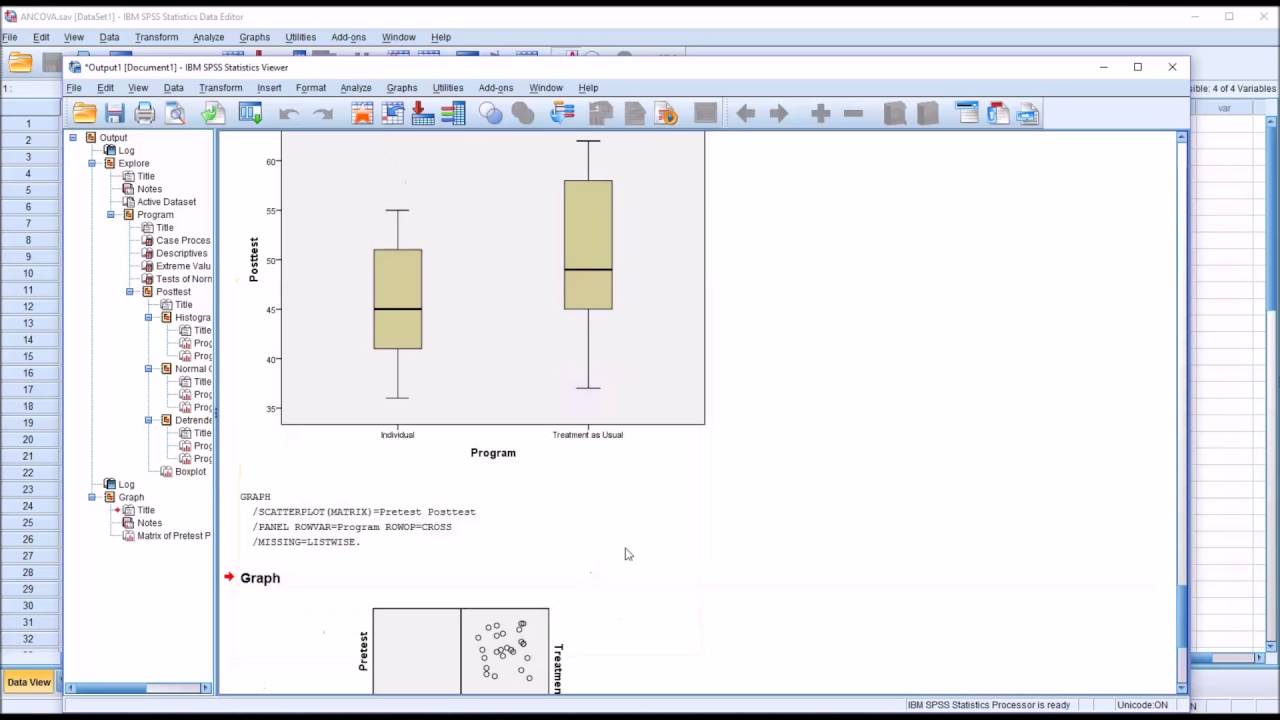This screenshot has width=1280, height=720.
Task: Click the Go to Data icon
Action: tap(362, 114)
